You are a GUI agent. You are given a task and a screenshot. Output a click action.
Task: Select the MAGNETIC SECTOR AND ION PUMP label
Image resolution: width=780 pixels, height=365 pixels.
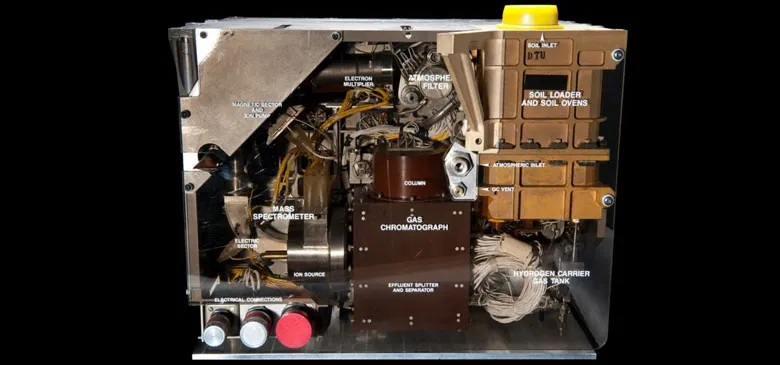(257, 110)
